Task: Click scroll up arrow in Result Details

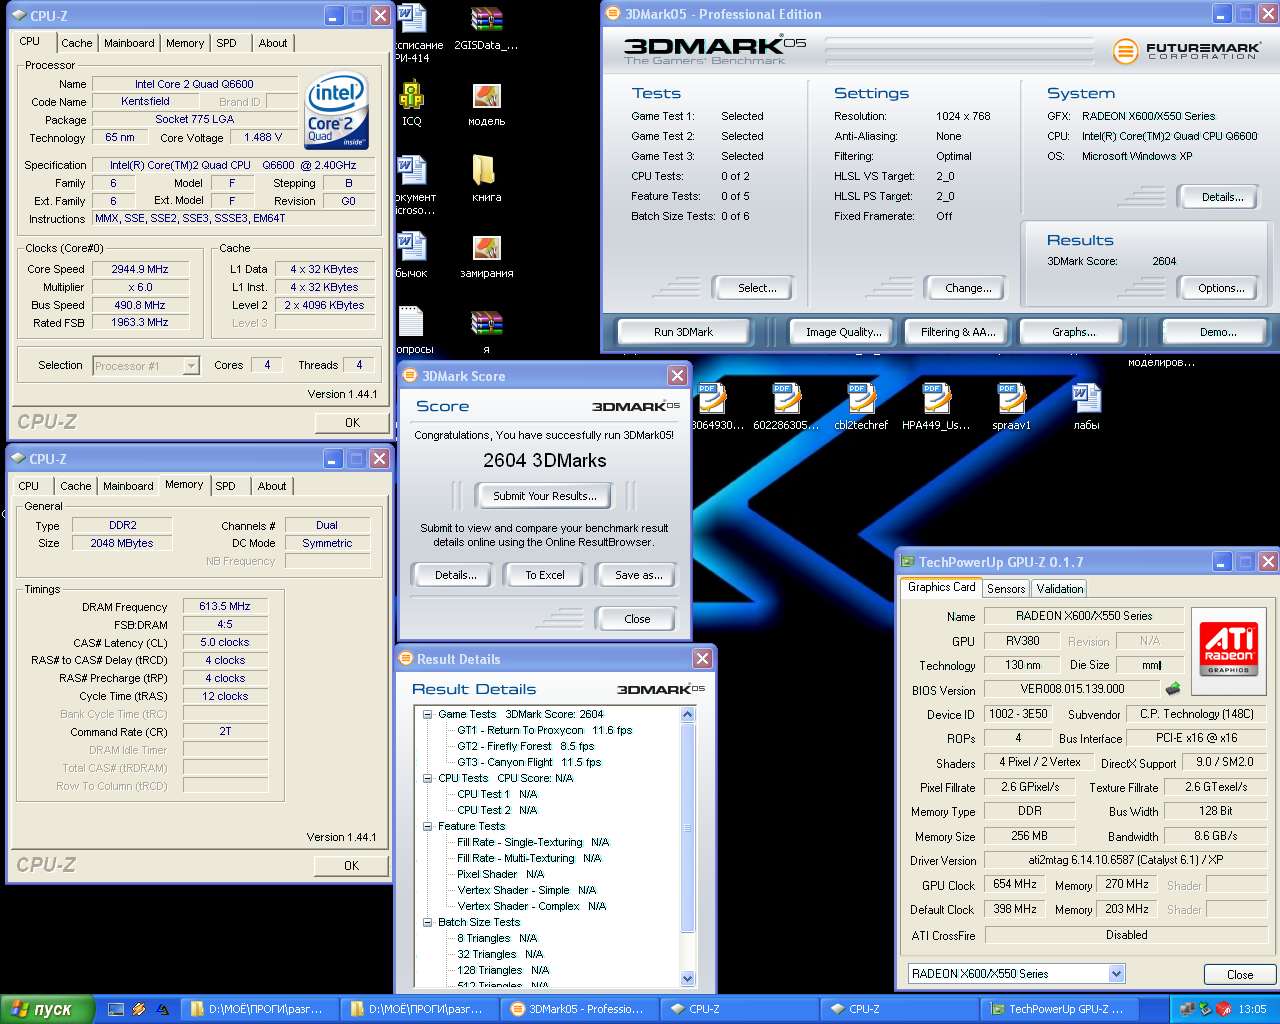Action: pyautogui.click(x=687, y=714)
